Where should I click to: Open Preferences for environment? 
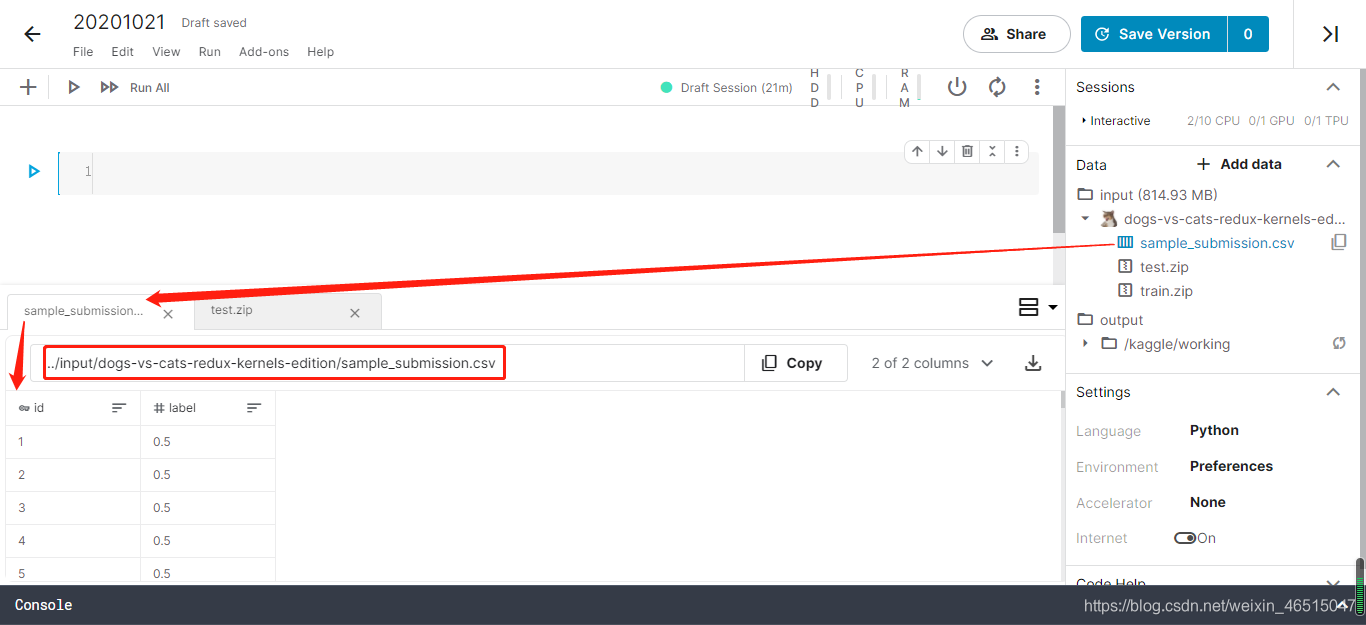point(1231,466)
